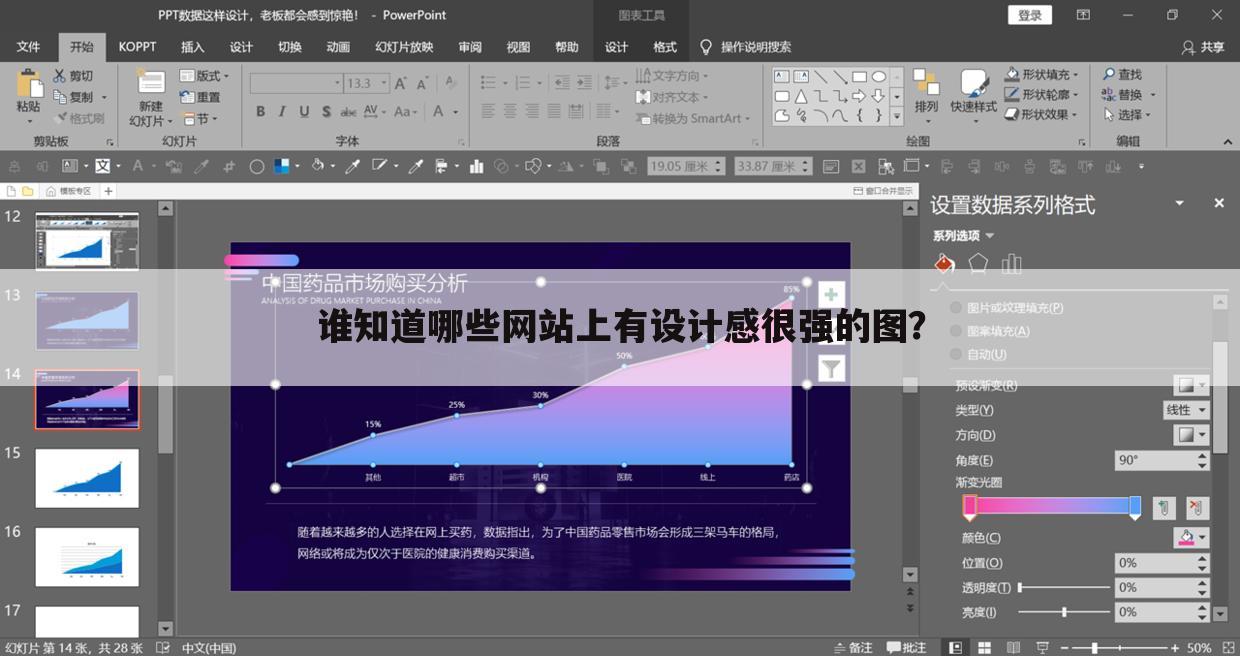Image resolution: width=1240 pixels, height=656 pixels.
Task: Click quick-access bar chart icon
Action: coord(477,166)
